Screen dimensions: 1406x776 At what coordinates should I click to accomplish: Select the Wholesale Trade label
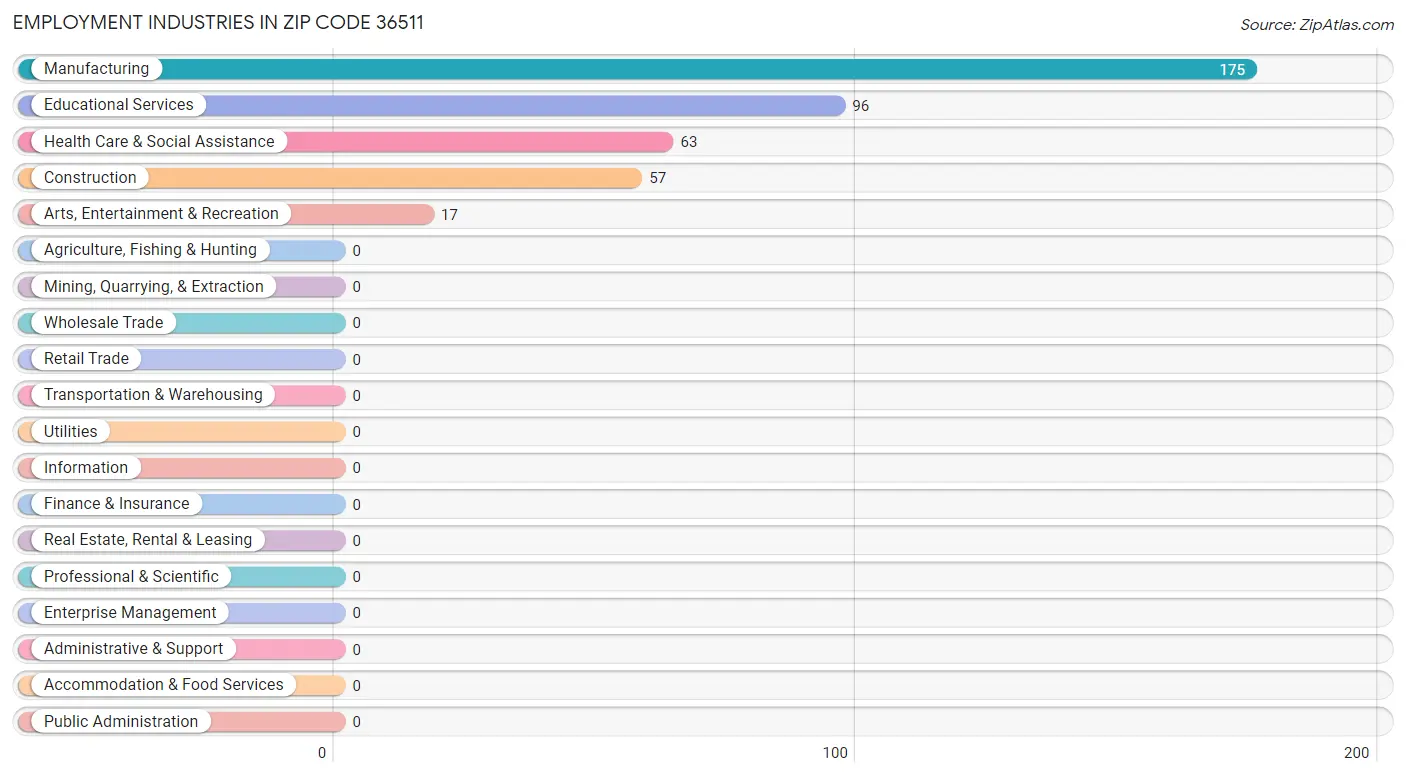tap(103, 323)
